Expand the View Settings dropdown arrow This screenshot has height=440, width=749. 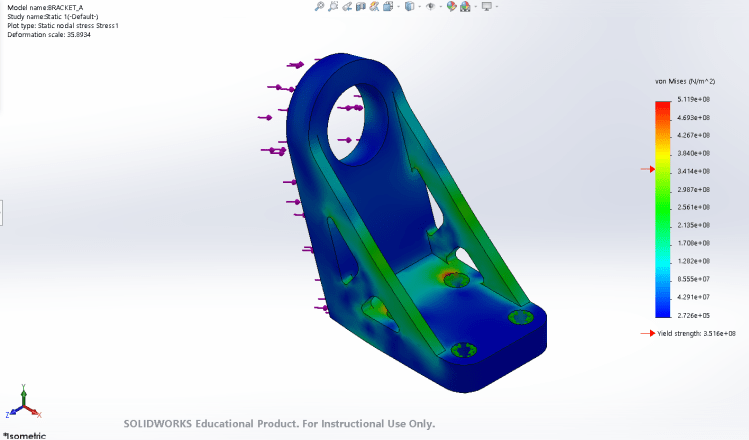[x=496, y=6]
